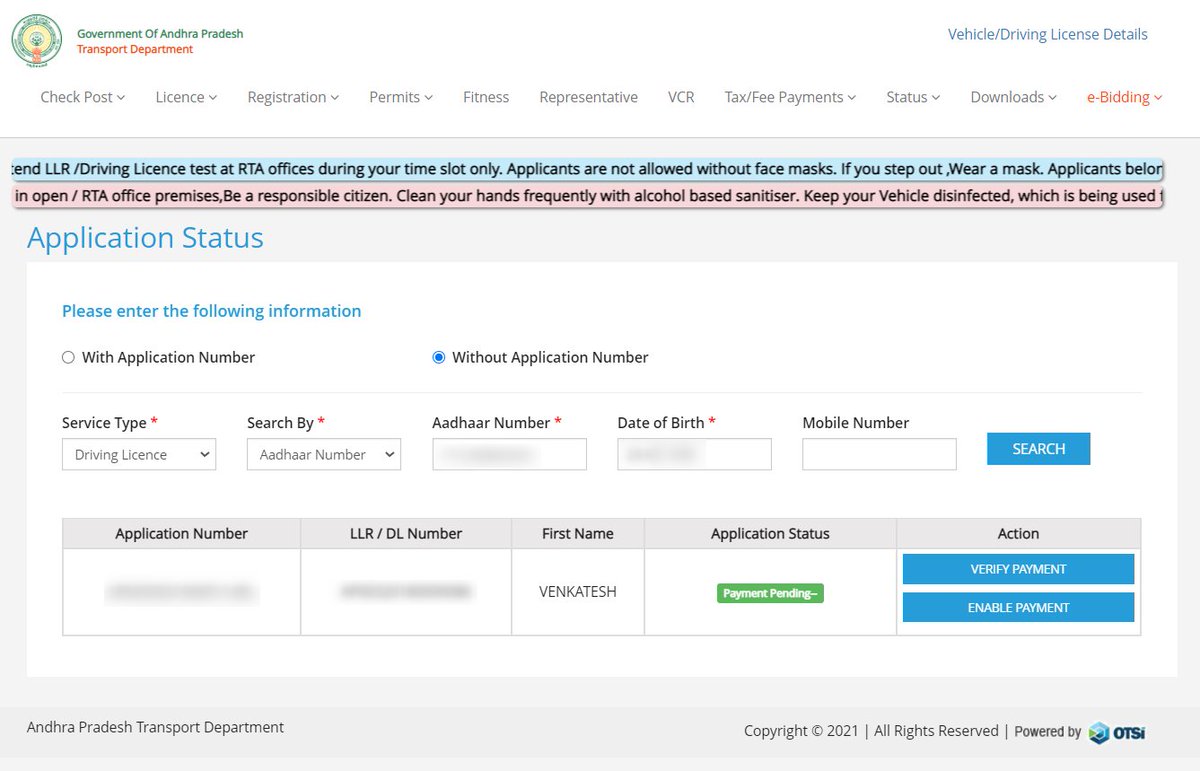
Task: Click the ENABLE PAYMENT button
Action: (x=1018, y=607)
